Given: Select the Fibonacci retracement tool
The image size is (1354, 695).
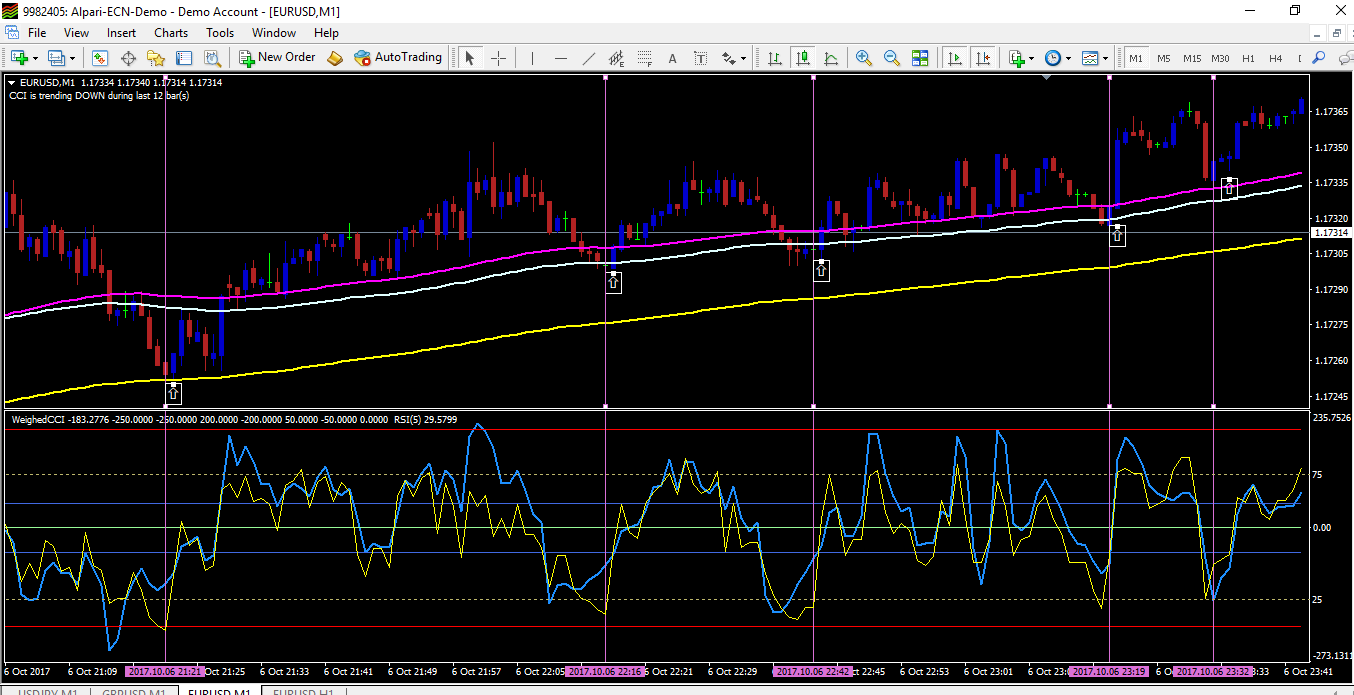Looking at the screenshot, I should pos(645,58).
